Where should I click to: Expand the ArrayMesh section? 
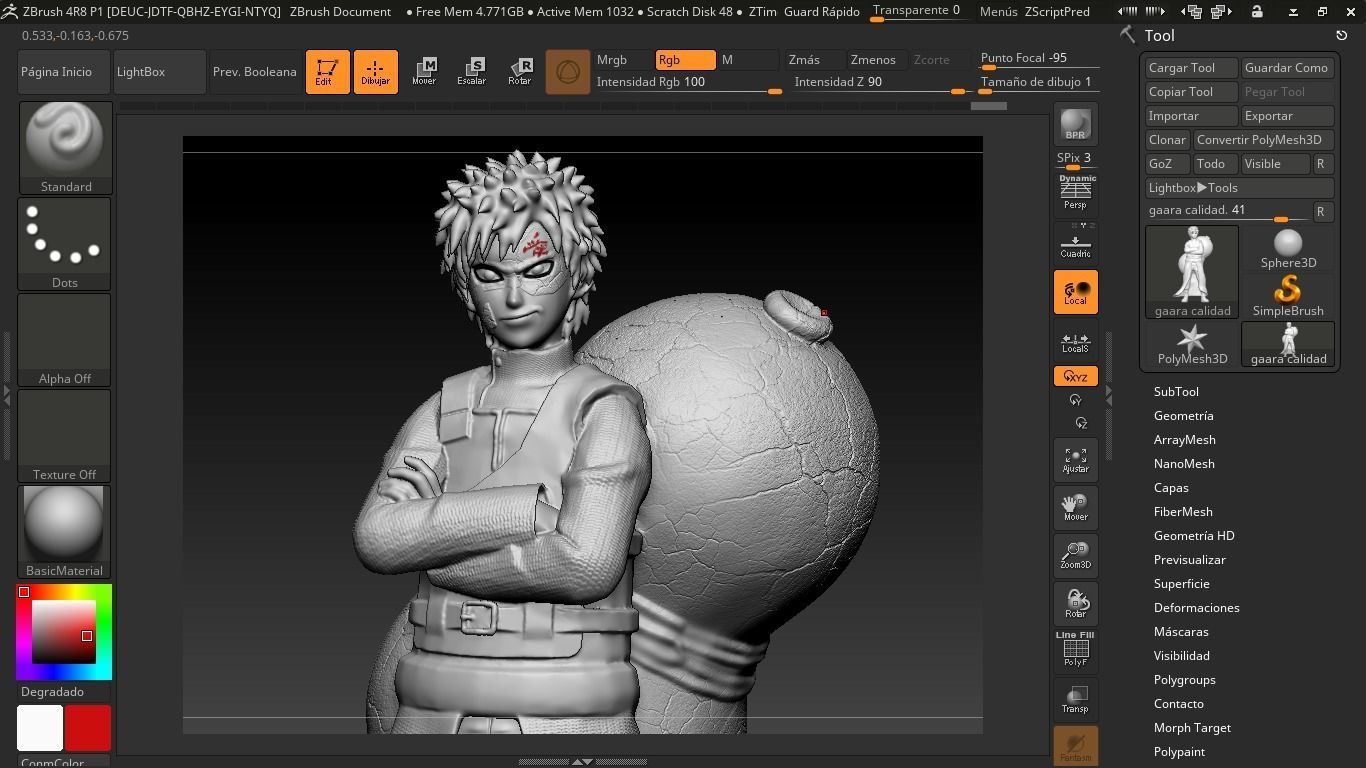point(1184,440)
